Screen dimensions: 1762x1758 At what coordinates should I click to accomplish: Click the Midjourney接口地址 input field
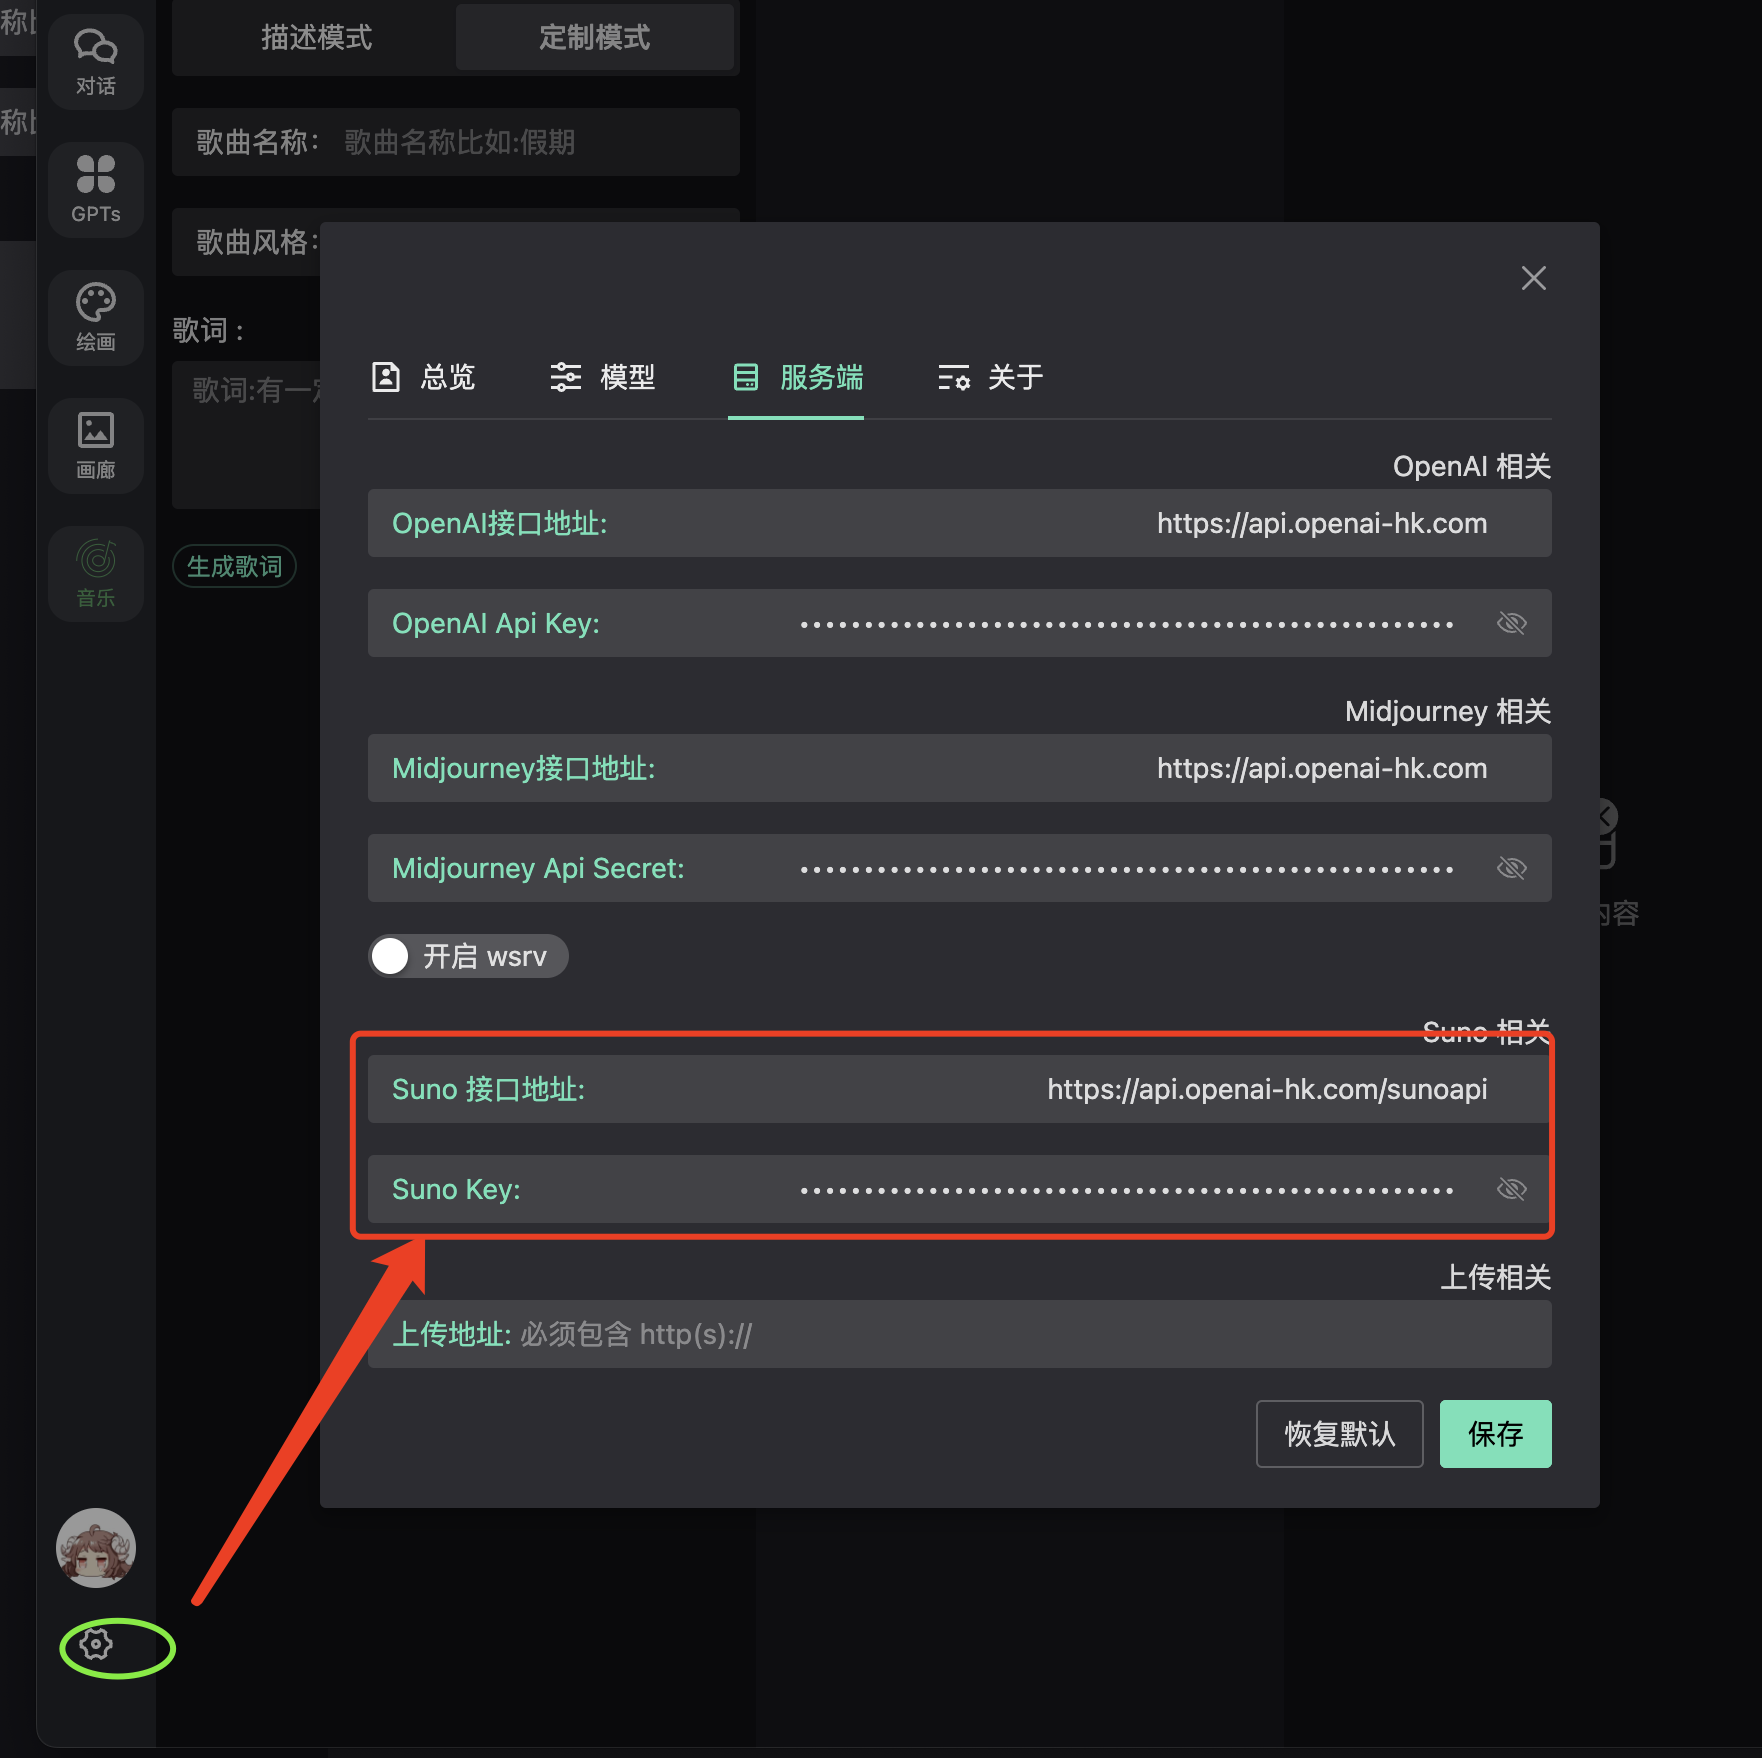click(960, 768)
